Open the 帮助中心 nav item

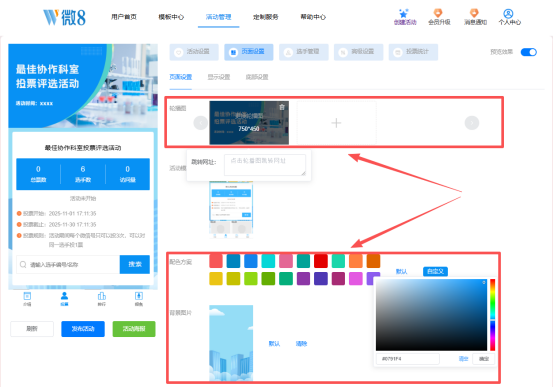coord(313,17)
